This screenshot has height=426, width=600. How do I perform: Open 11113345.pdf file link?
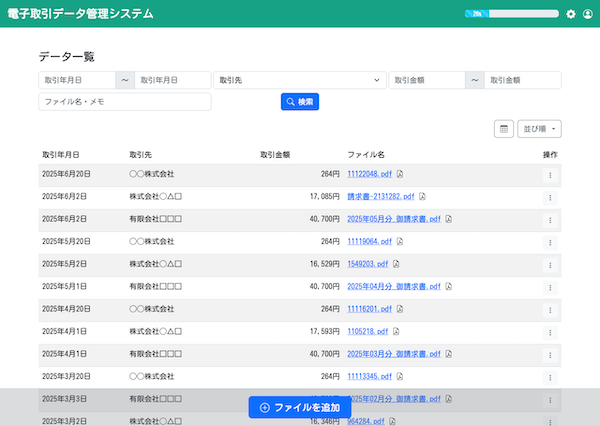[x=369, y=377]
